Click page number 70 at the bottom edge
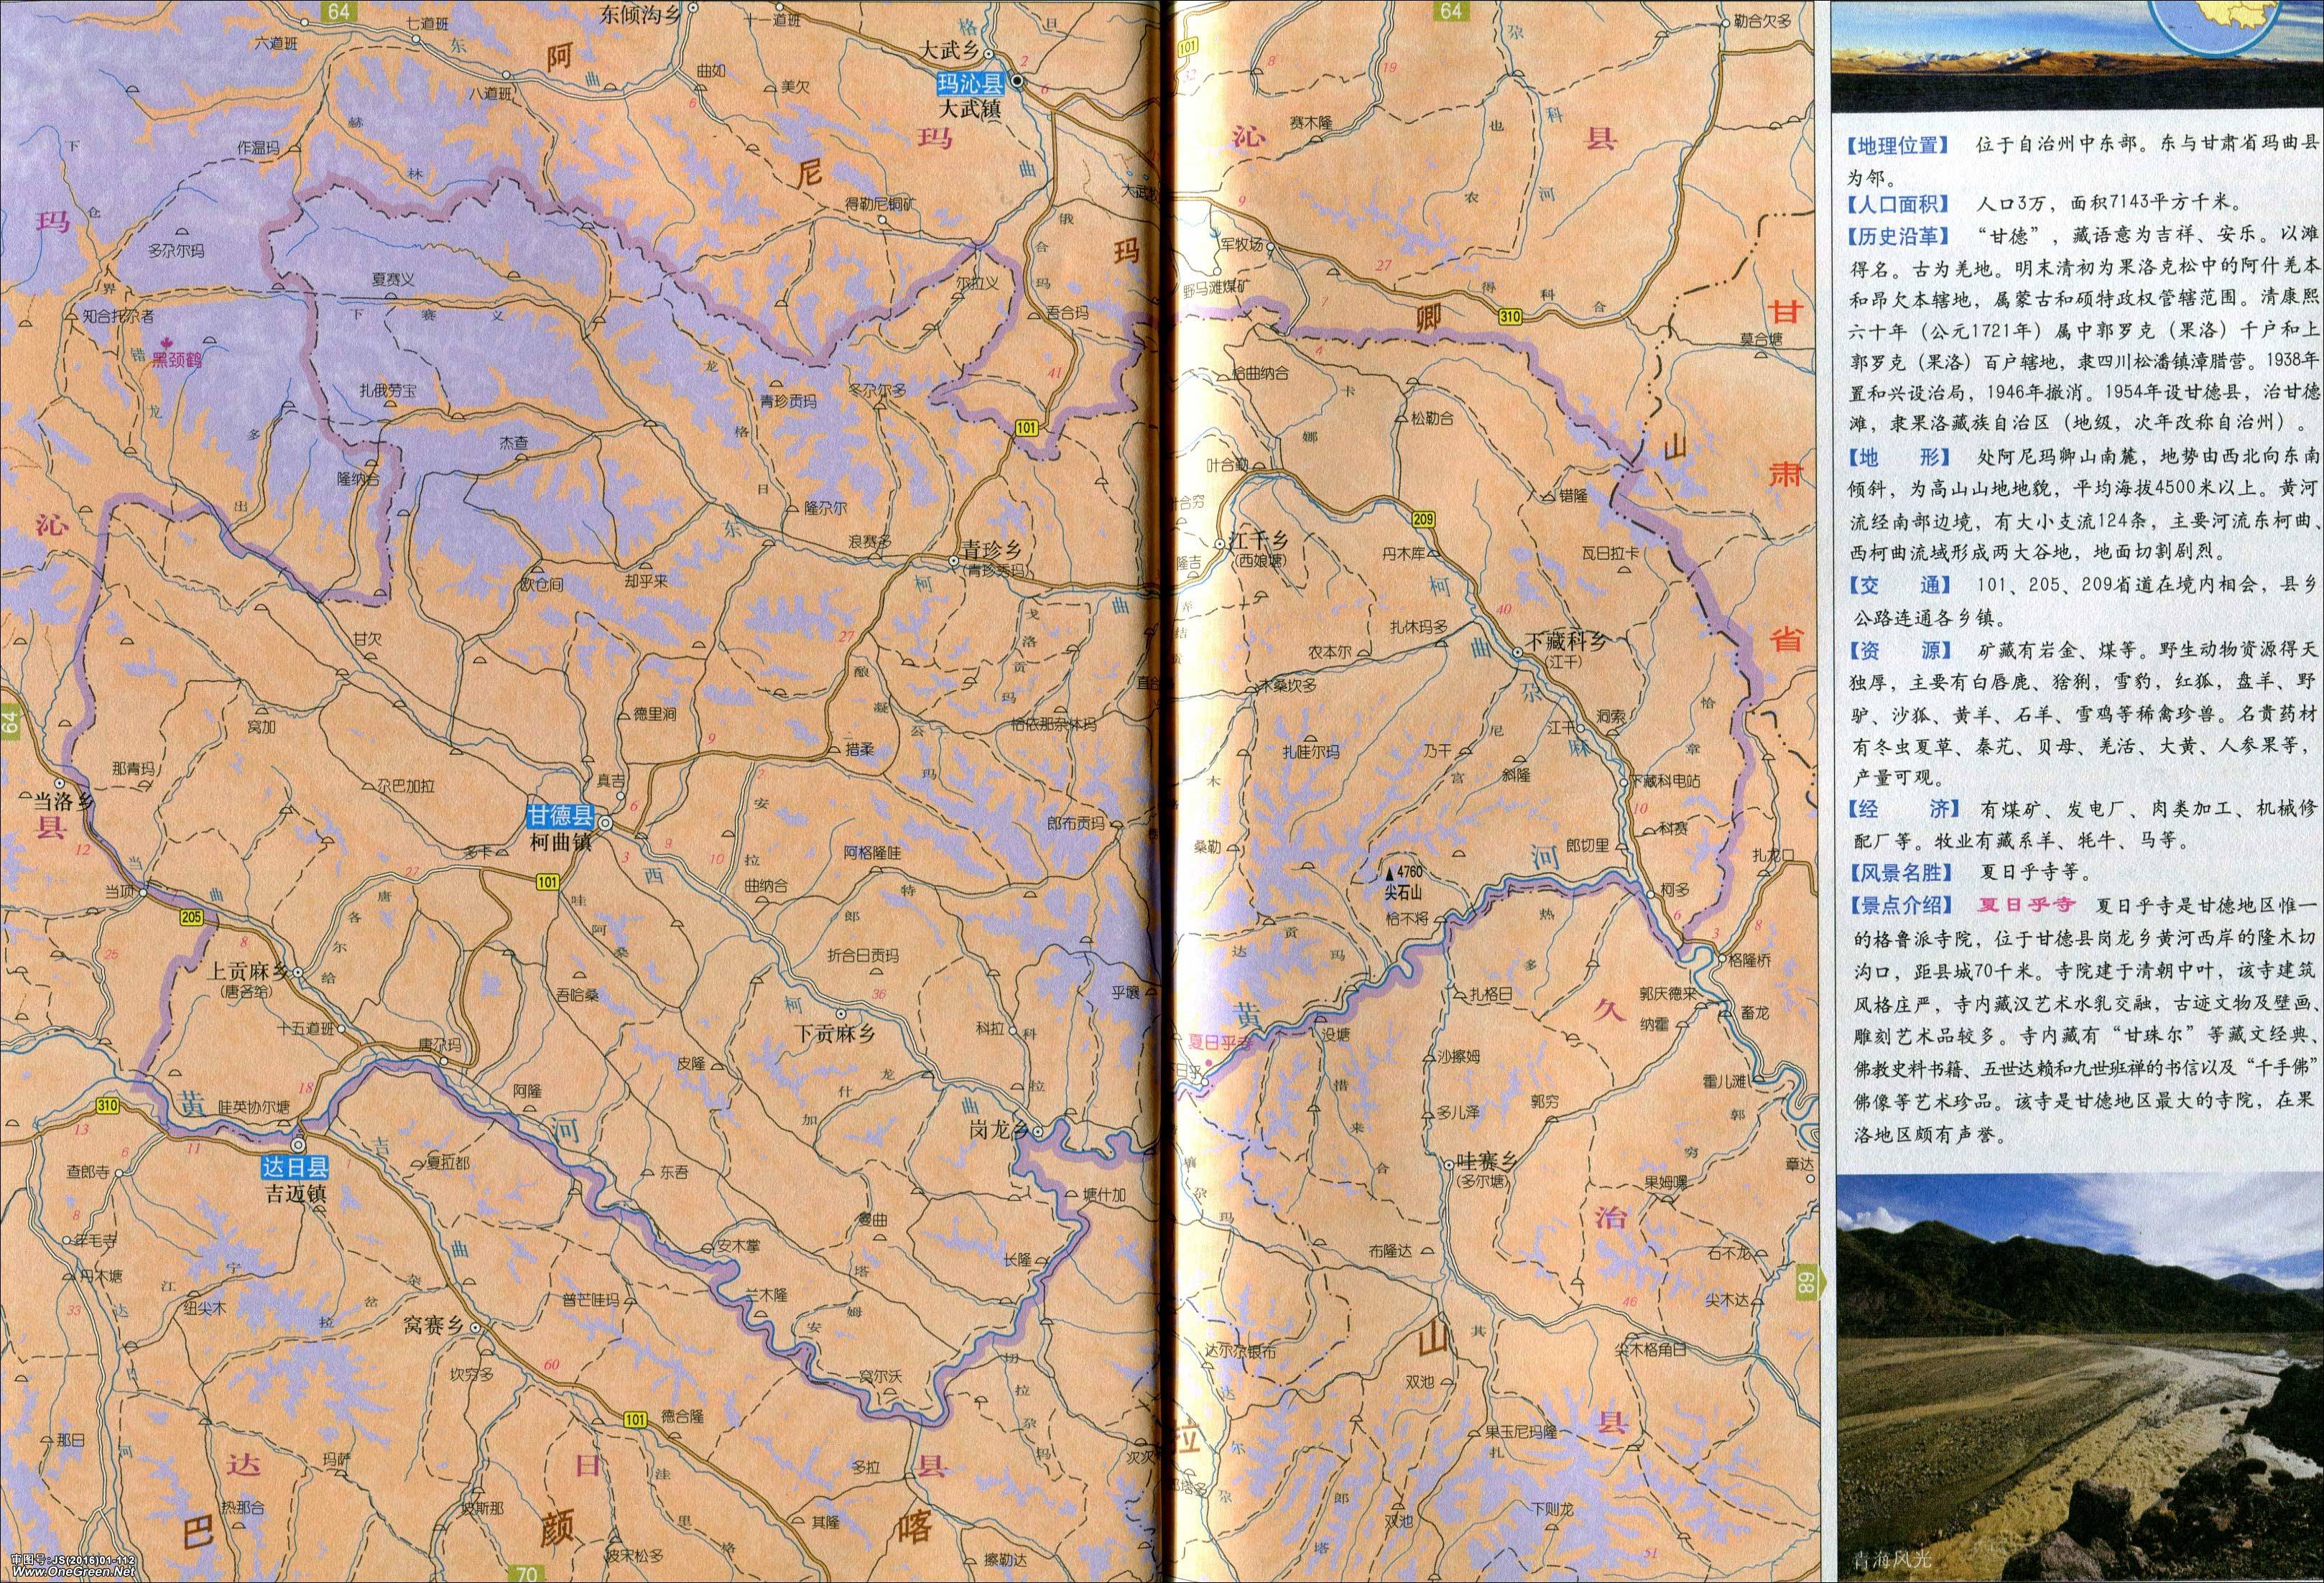Image resolution: width=2324 pixels, height=1583 pixels. tap(527, 1573)
